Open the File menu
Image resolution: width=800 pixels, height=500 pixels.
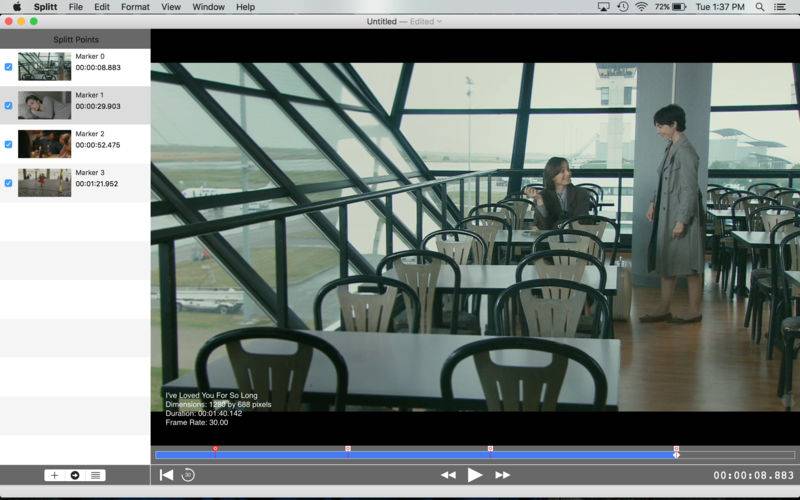76,7
